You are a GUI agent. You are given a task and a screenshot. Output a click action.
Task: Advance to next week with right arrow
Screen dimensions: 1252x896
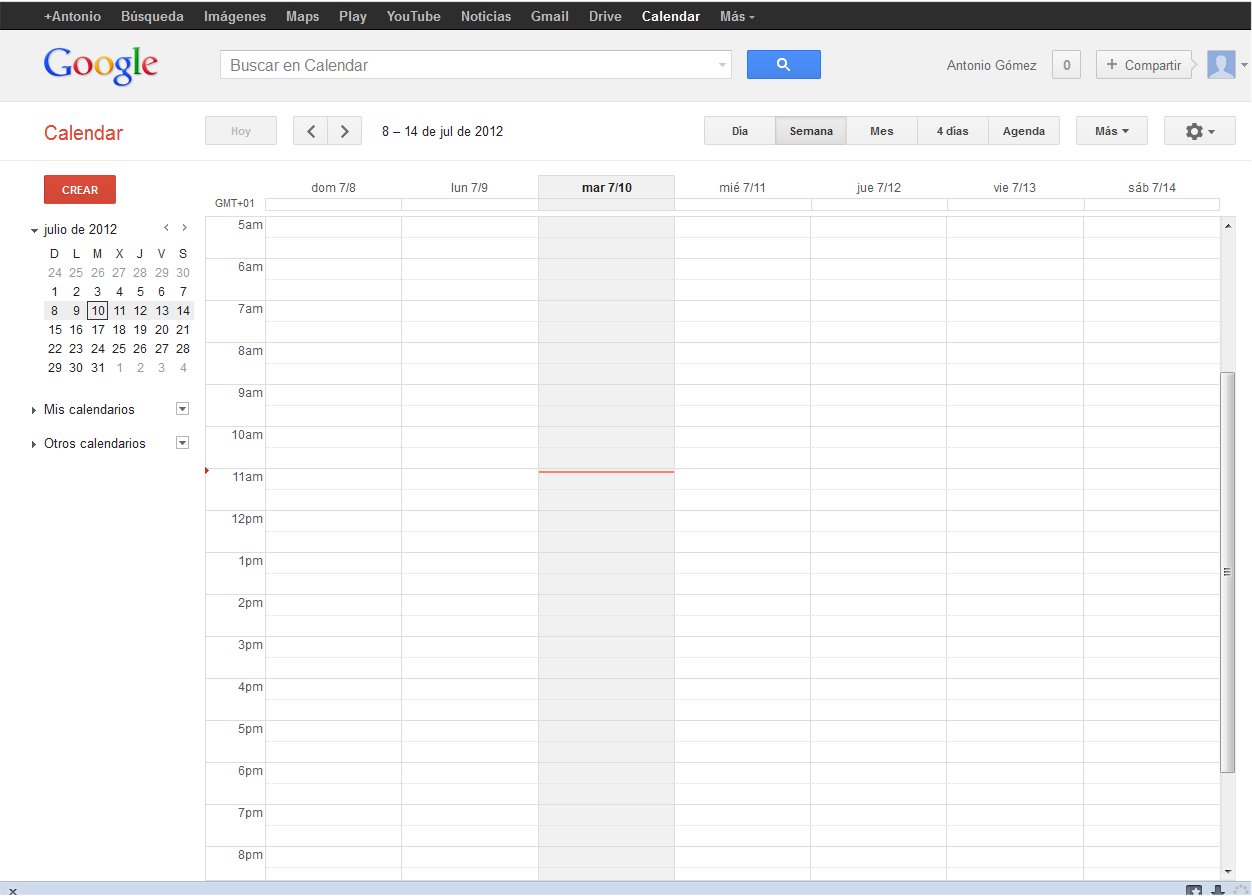coord(345,131)
